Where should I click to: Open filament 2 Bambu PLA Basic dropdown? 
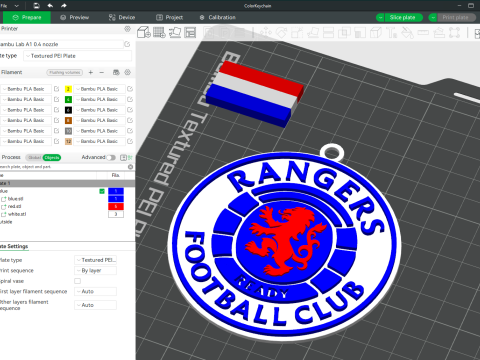pyautogui.click(x=99, y=89)
